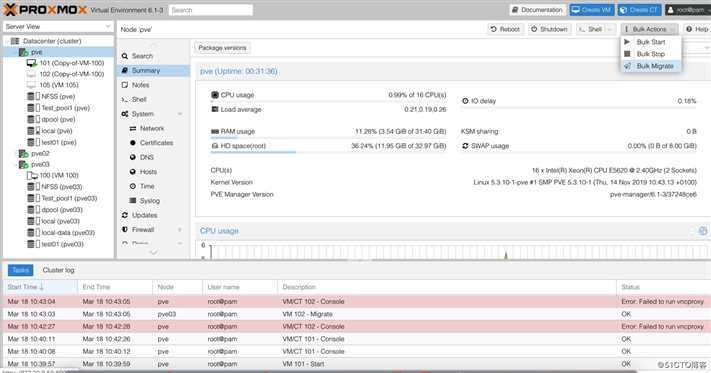
Task: Sort by Description column
Action: (447, 287)
